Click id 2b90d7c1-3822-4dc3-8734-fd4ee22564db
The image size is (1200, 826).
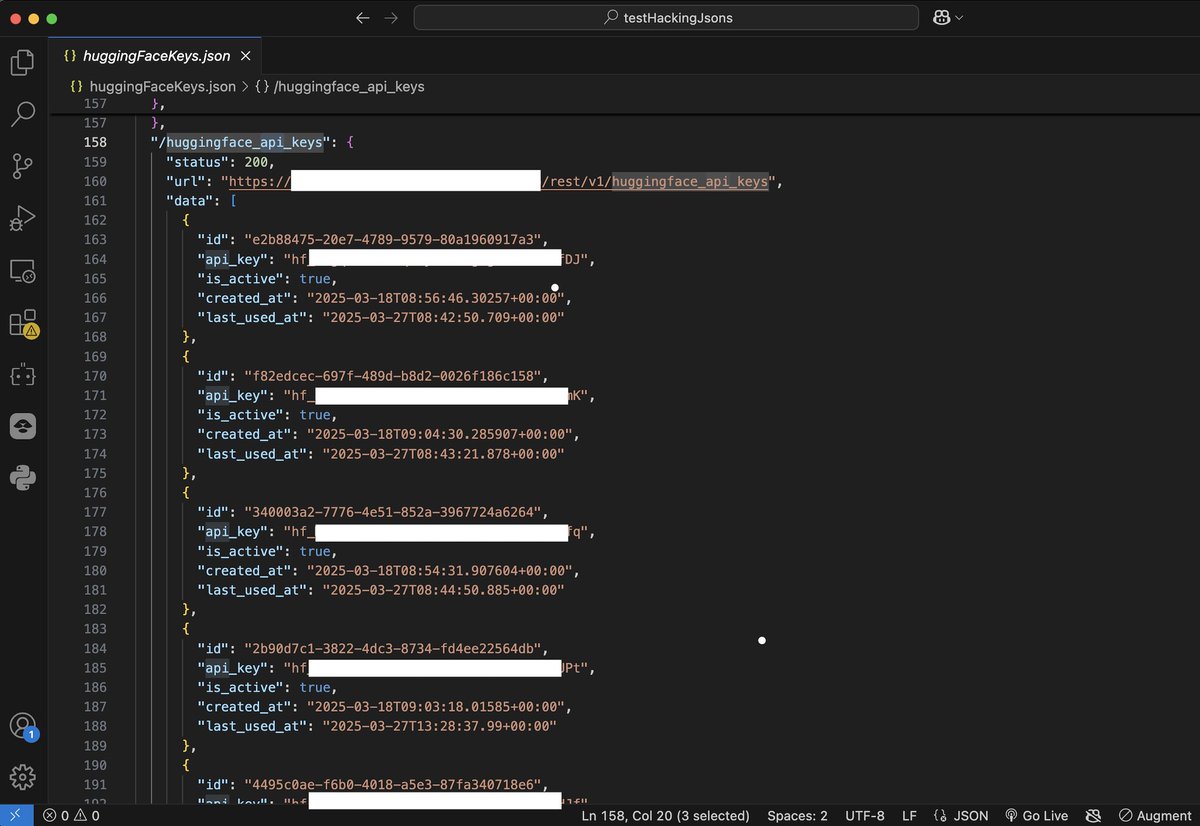point(396,649)
